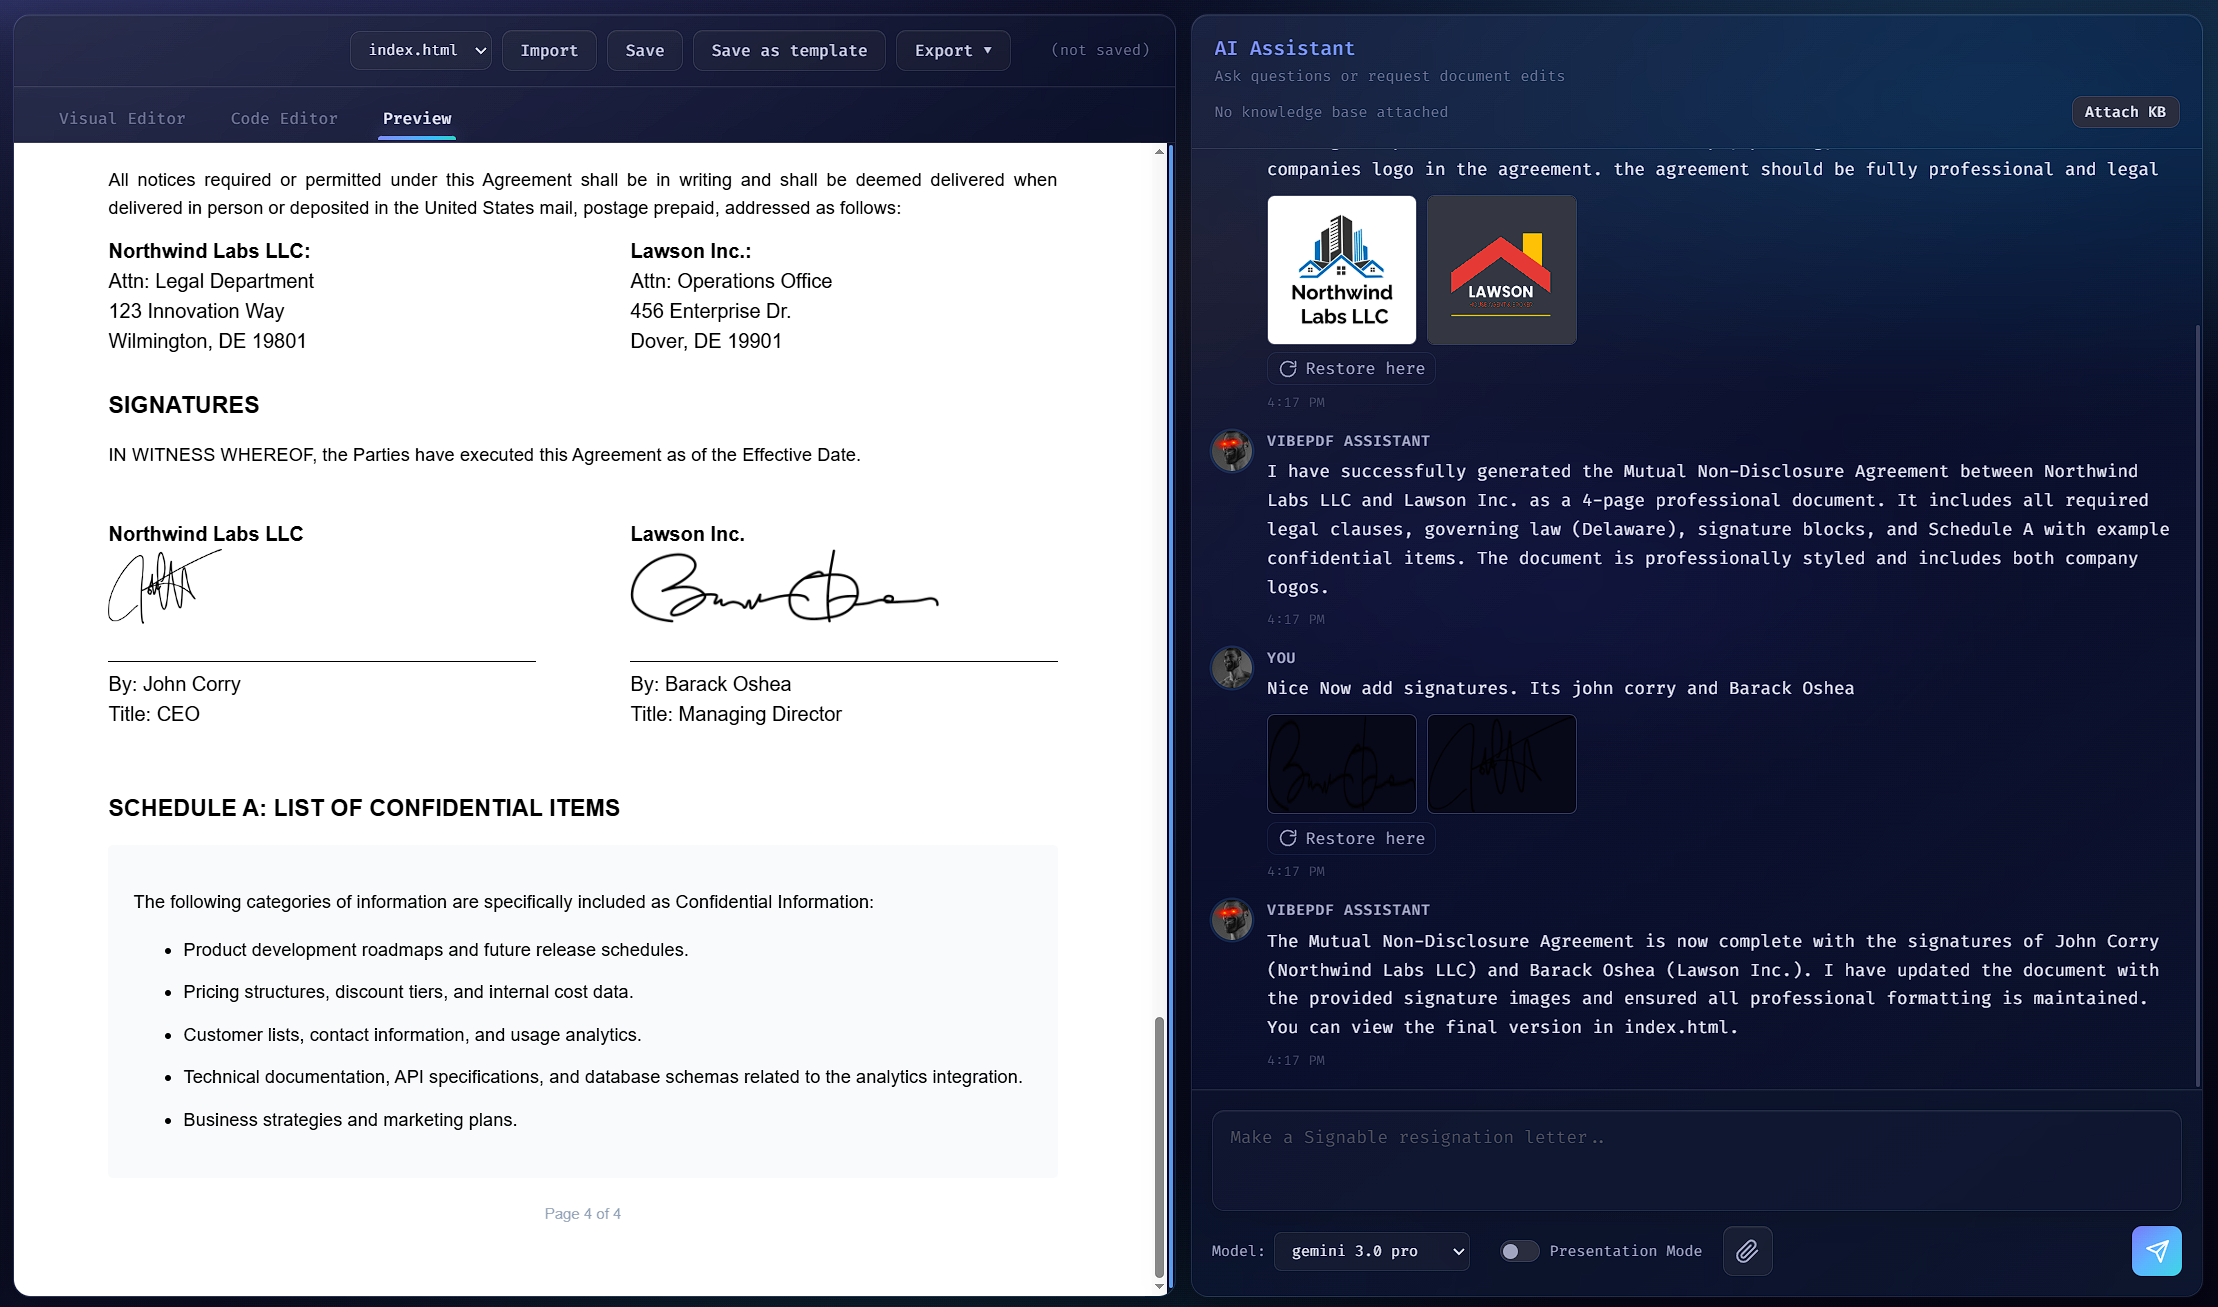The height and width of the screenshot is (1307, 2218).
Task: Open the Northwind Labs LLC logo thumbnail
Action: [1342, 270]
